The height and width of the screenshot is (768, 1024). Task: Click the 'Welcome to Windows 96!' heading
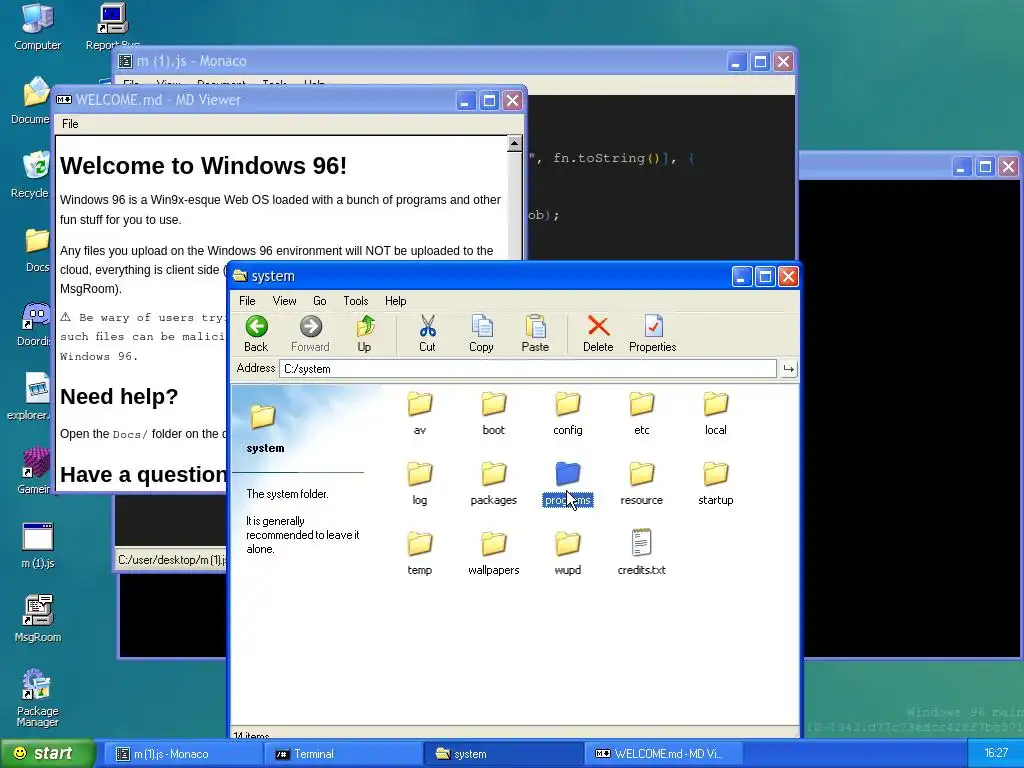203,165
